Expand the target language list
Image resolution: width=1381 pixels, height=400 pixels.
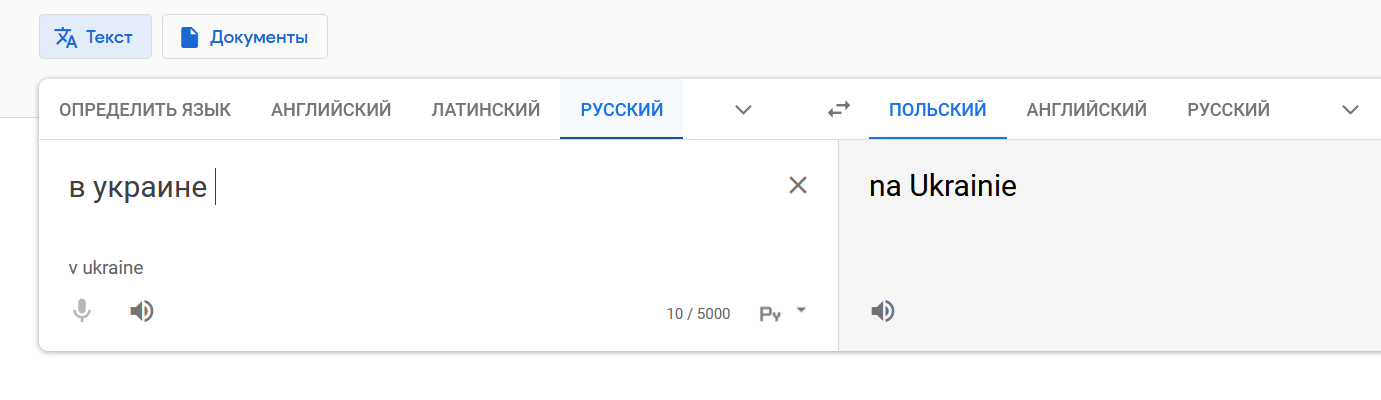point(1351,110)
